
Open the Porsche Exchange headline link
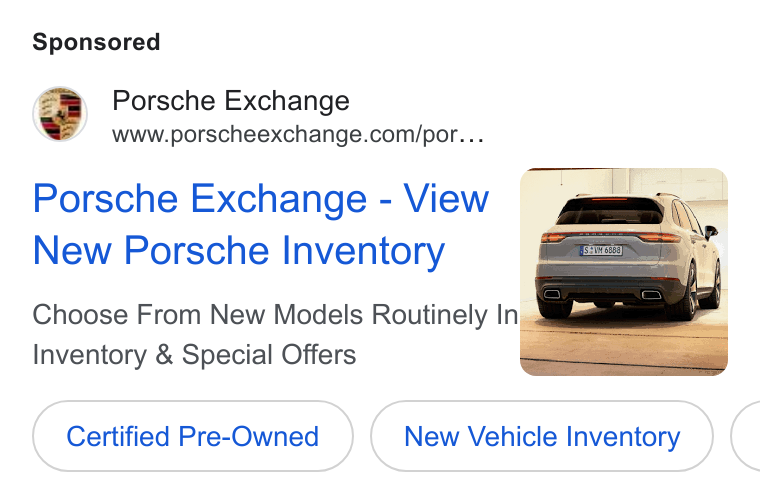(x=261, y=224)
